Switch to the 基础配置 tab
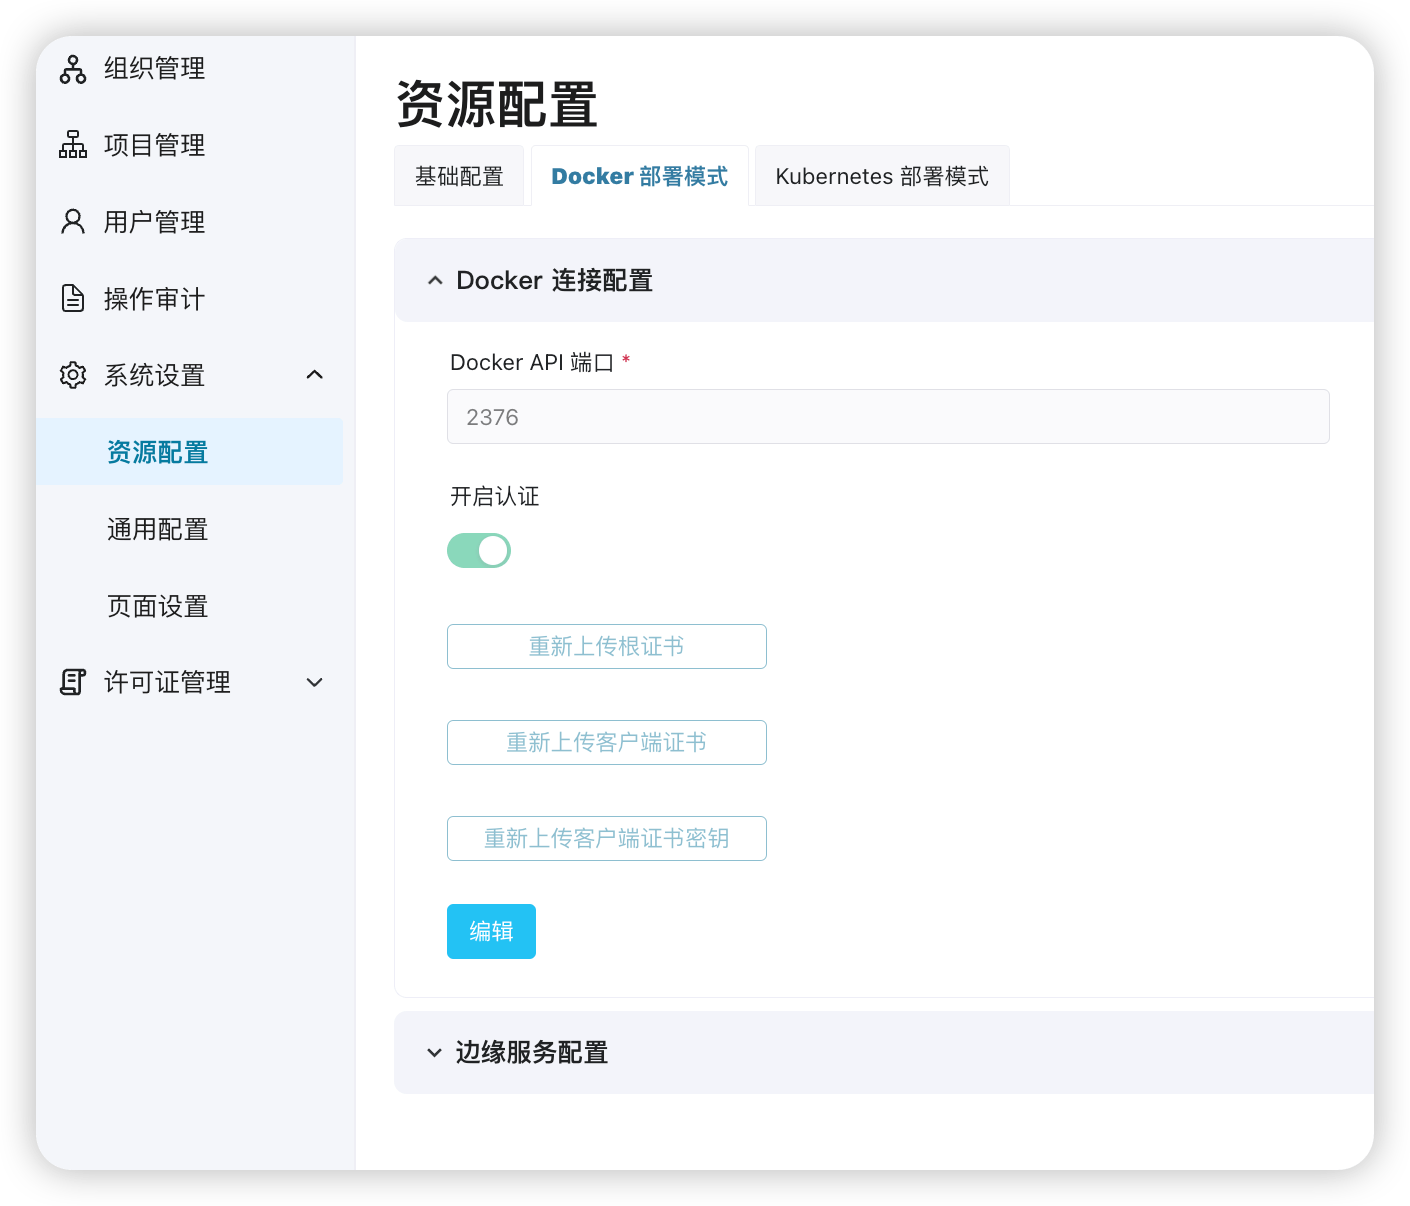The image size is (1410, 1206). 459,177
